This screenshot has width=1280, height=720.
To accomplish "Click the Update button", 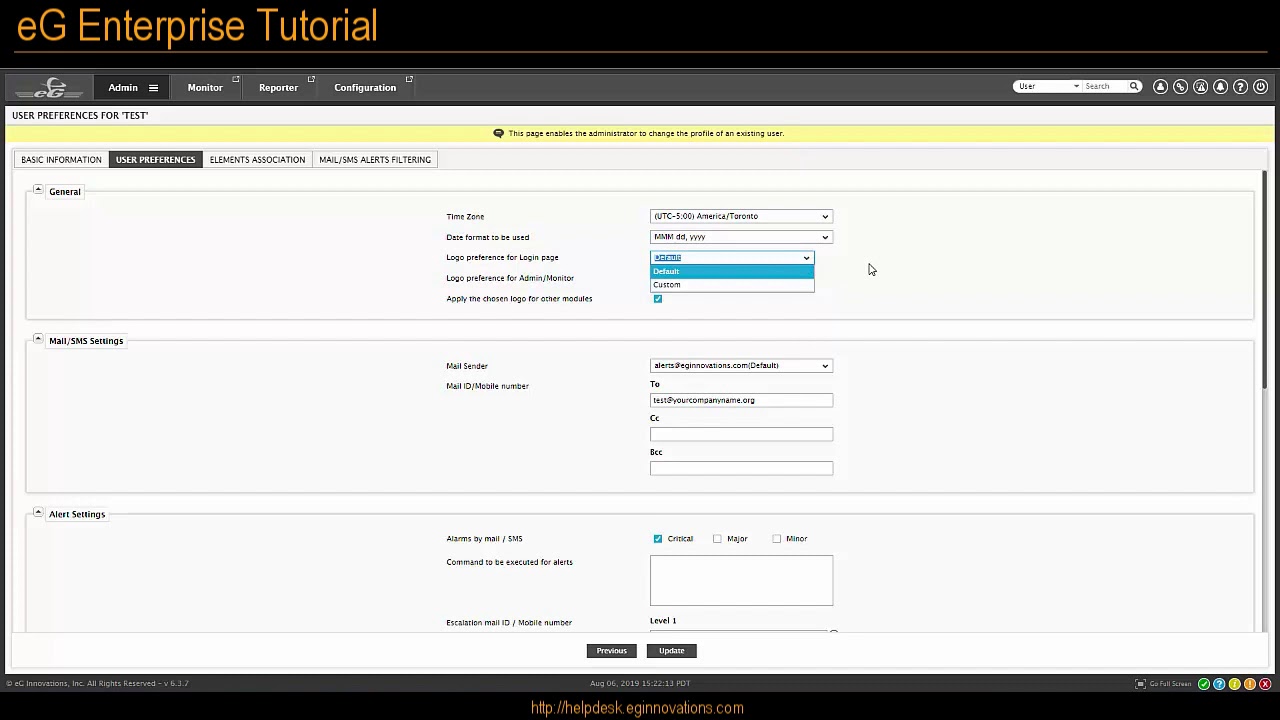I will click(x=672, y=651).
